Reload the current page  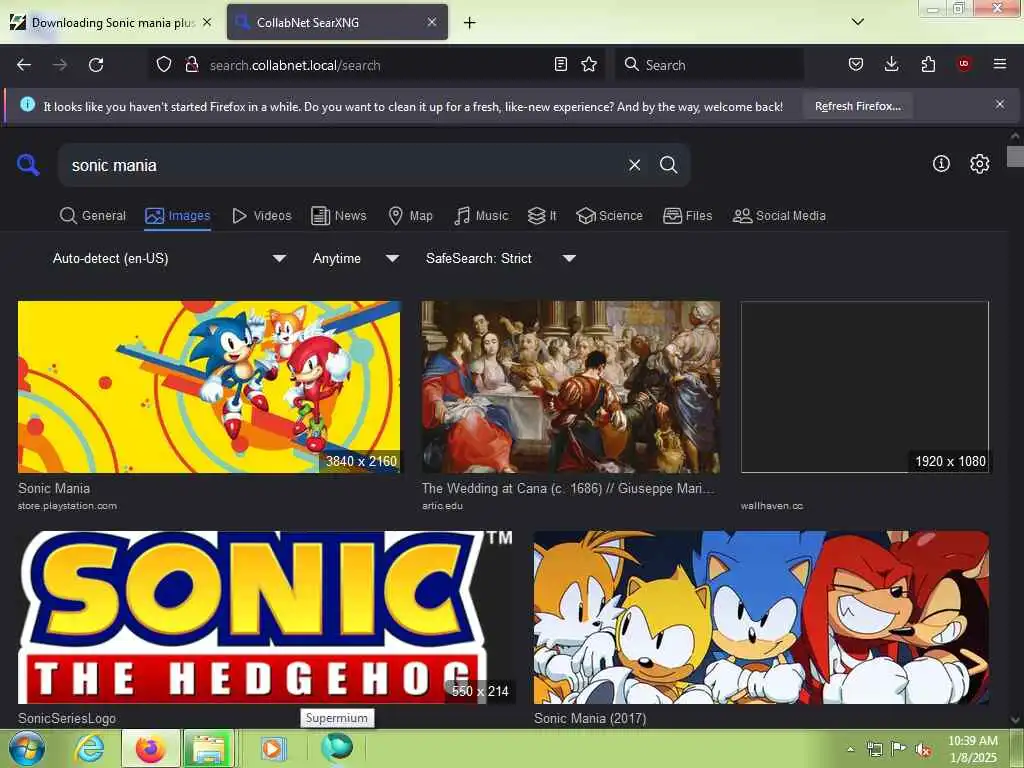96,65
